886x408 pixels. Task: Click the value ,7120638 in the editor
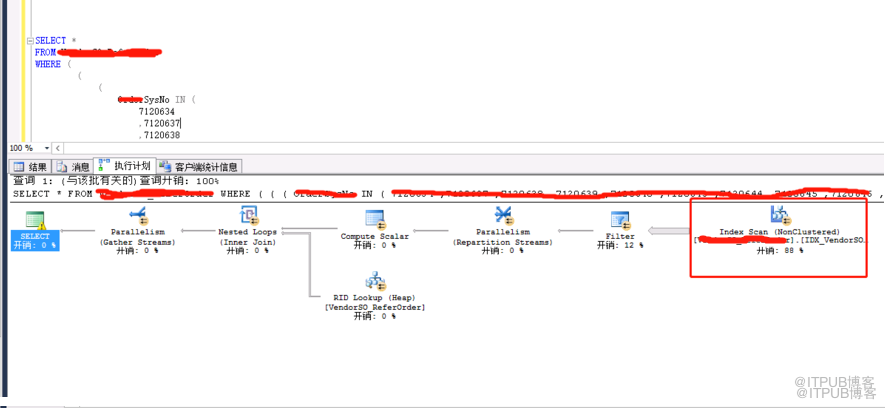159,135
